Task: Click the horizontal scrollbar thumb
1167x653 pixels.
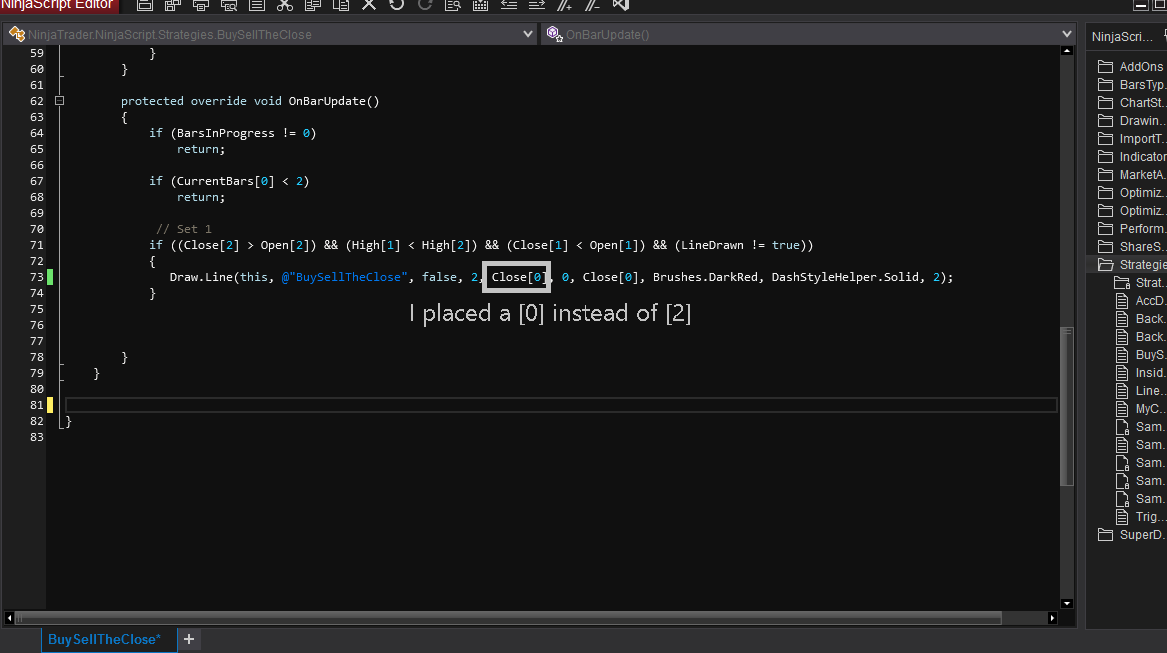Action: (508, 617)
